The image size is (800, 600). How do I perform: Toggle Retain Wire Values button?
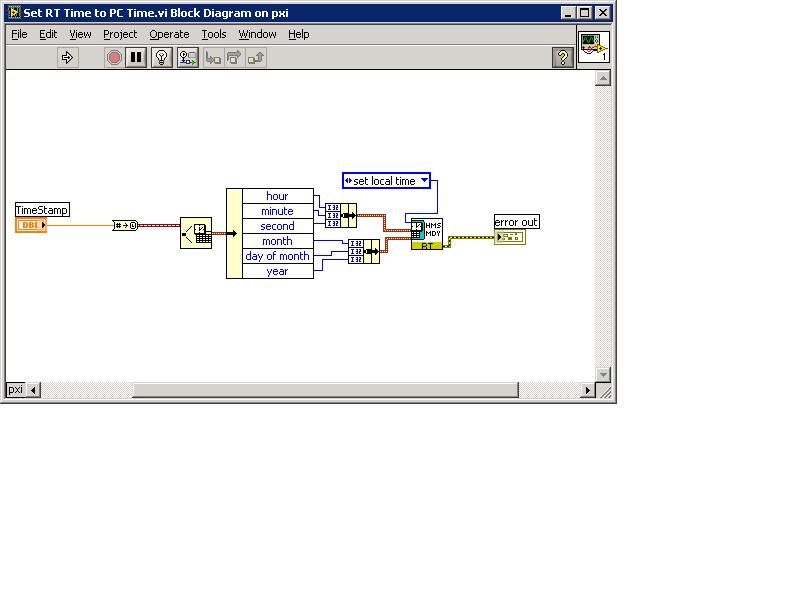click(188, 57)
